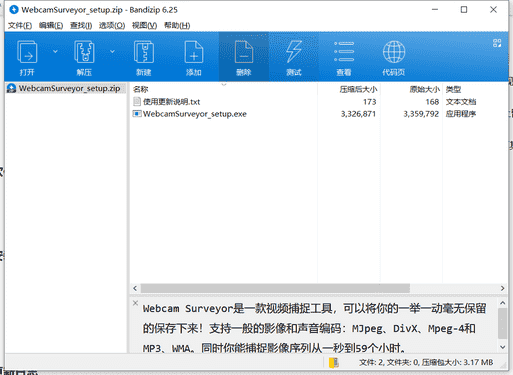Select the file 使用更新说明.txt
513x375 pixels.
pos(171,102)
